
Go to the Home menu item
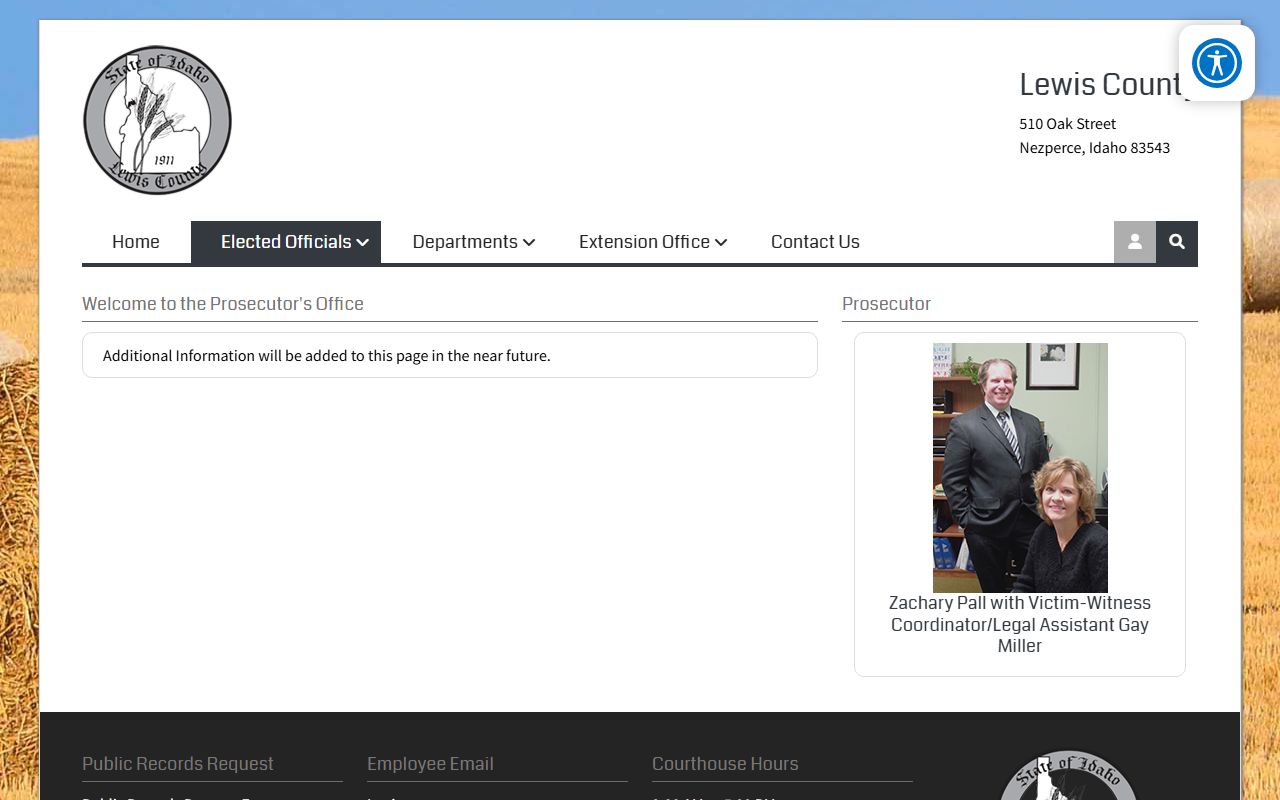pyautogui.click(x=136, y=242)
